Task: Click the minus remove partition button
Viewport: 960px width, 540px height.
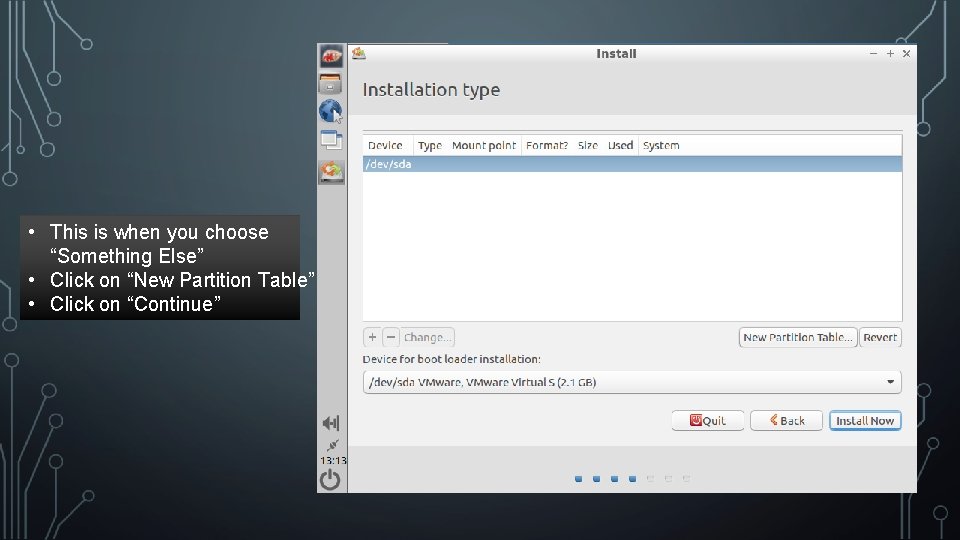Action: point(391,337)
